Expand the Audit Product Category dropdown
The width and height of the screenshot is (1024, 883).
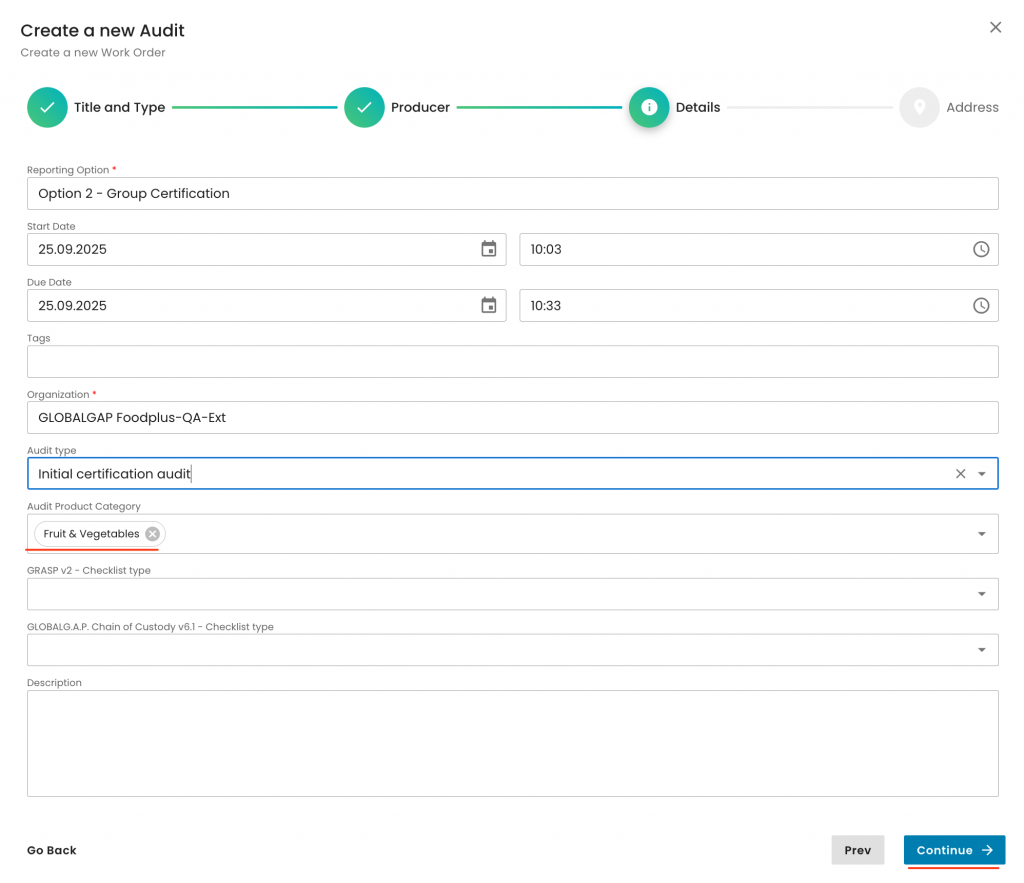(982, 534)
